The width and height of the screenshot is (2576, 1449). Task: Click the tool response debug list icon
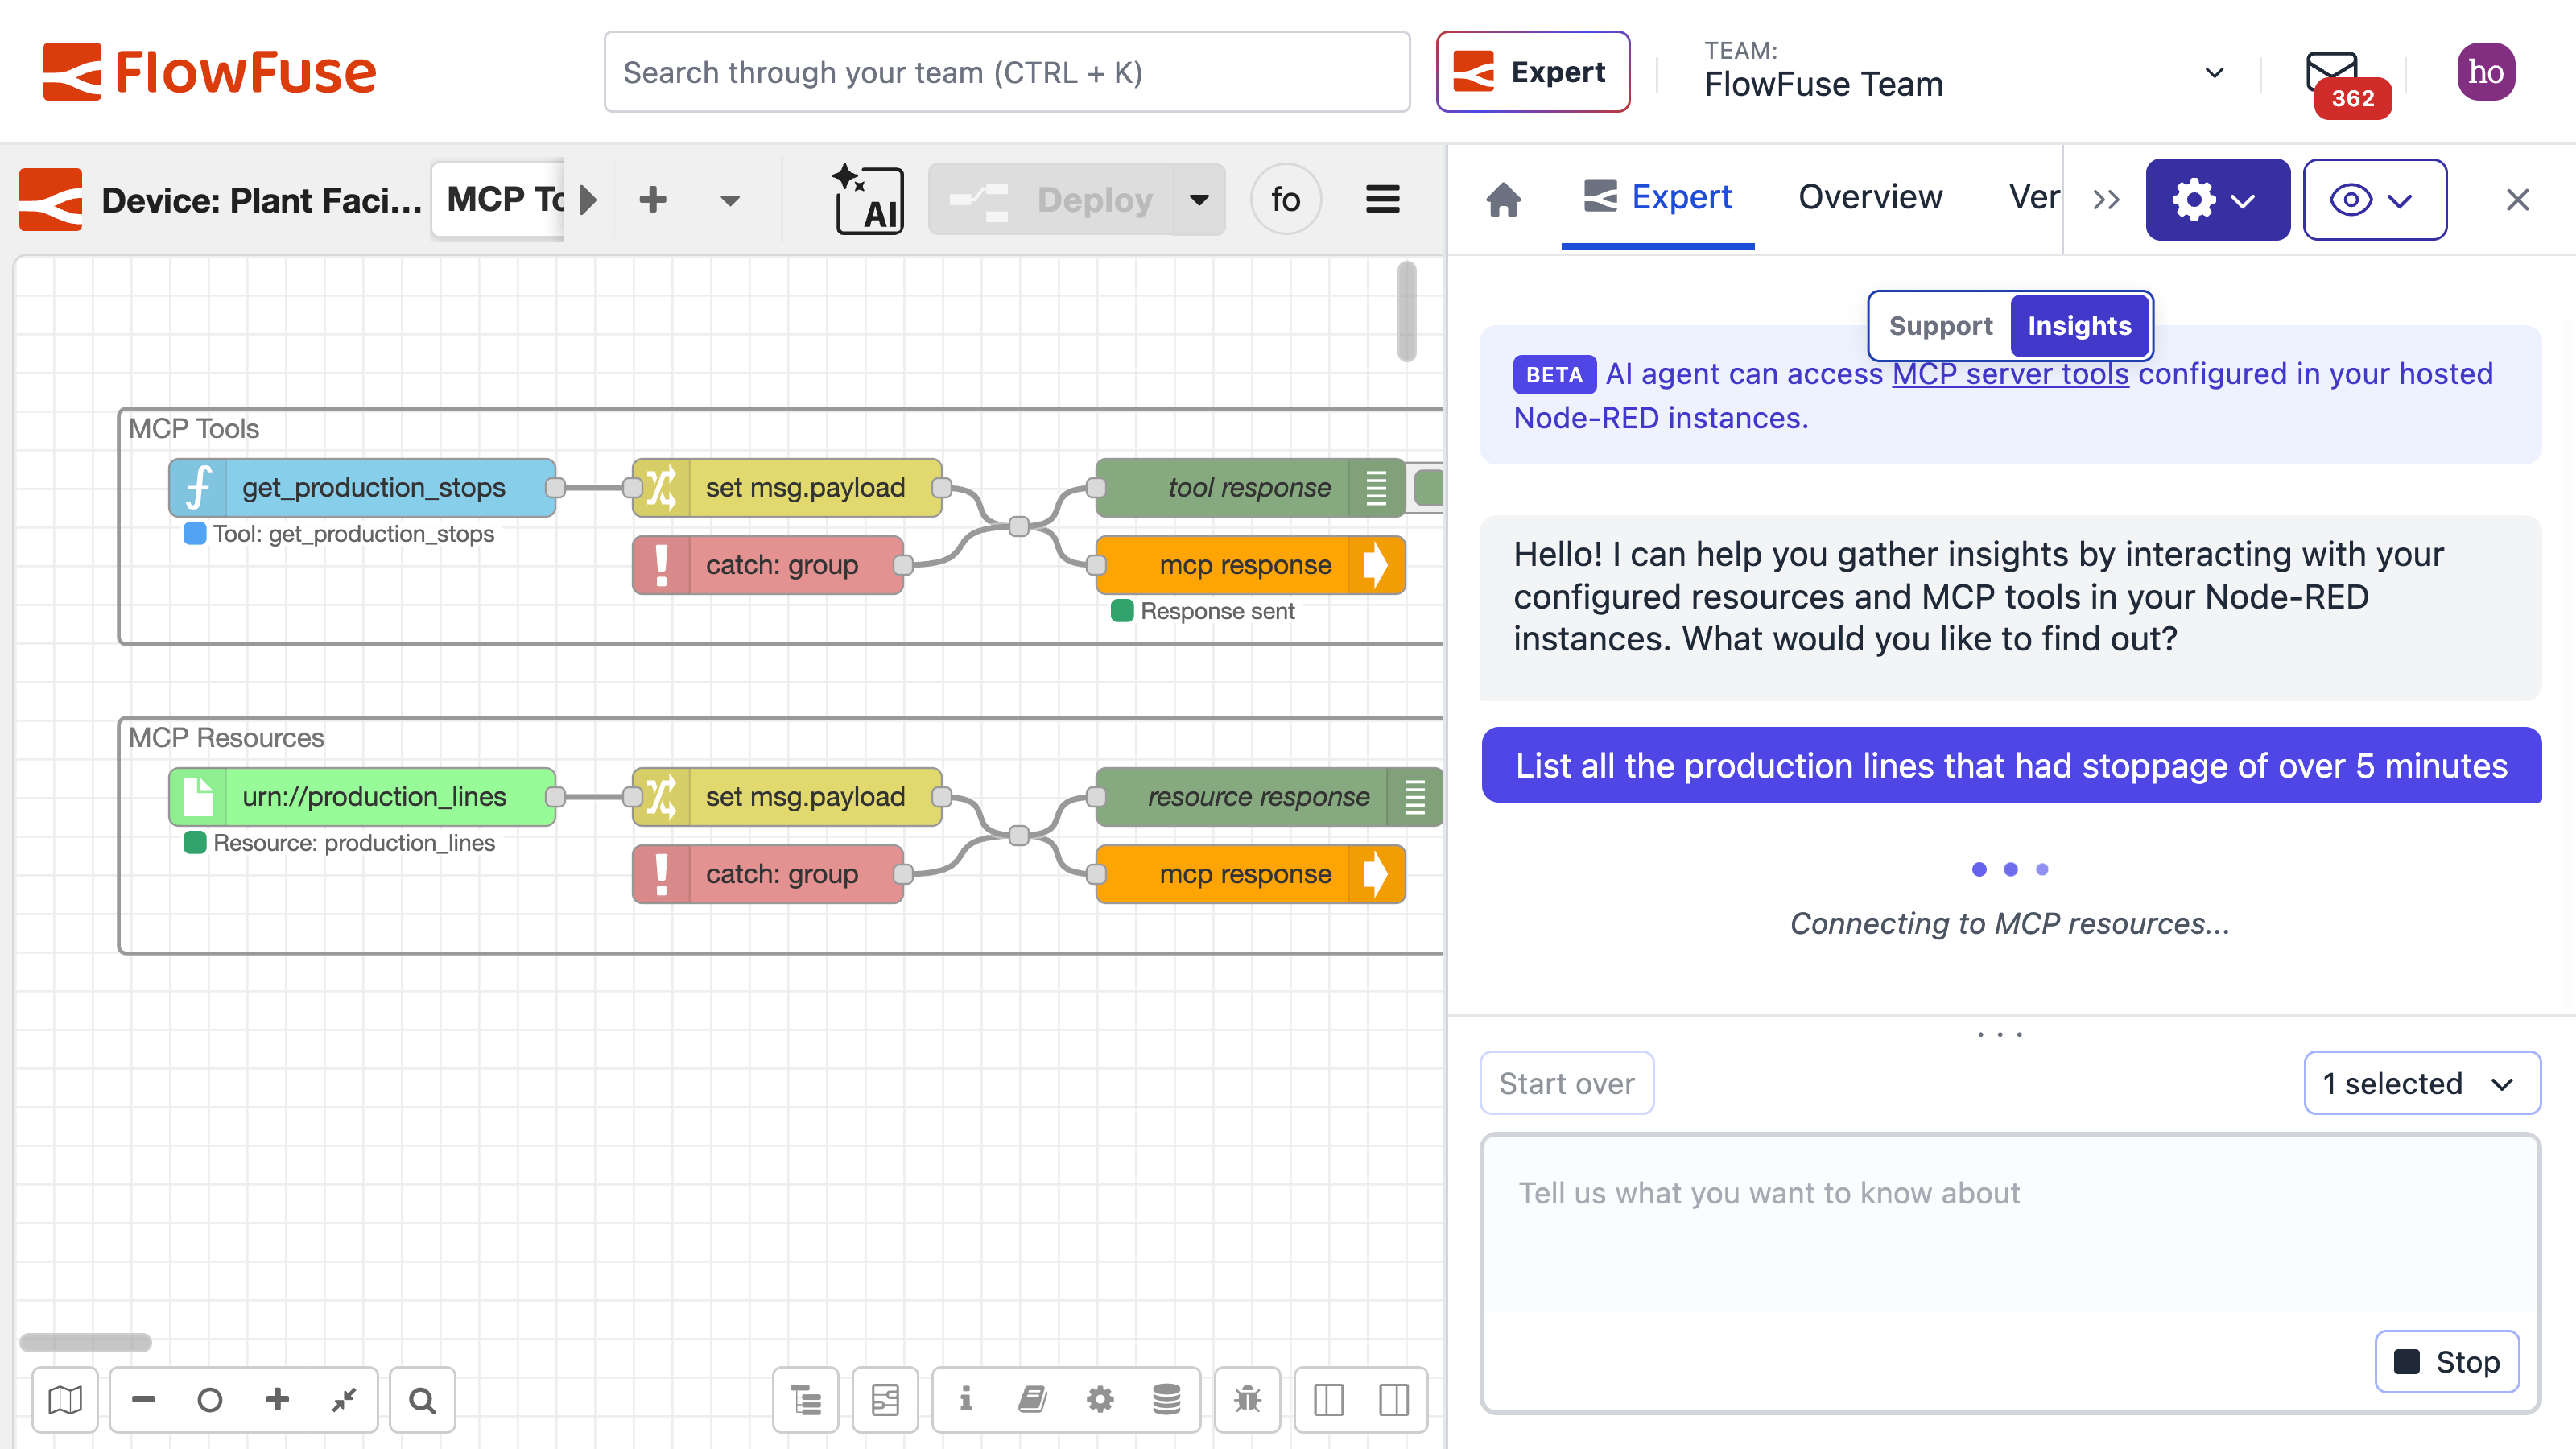pyautogui.click(x=1376, y=488)
